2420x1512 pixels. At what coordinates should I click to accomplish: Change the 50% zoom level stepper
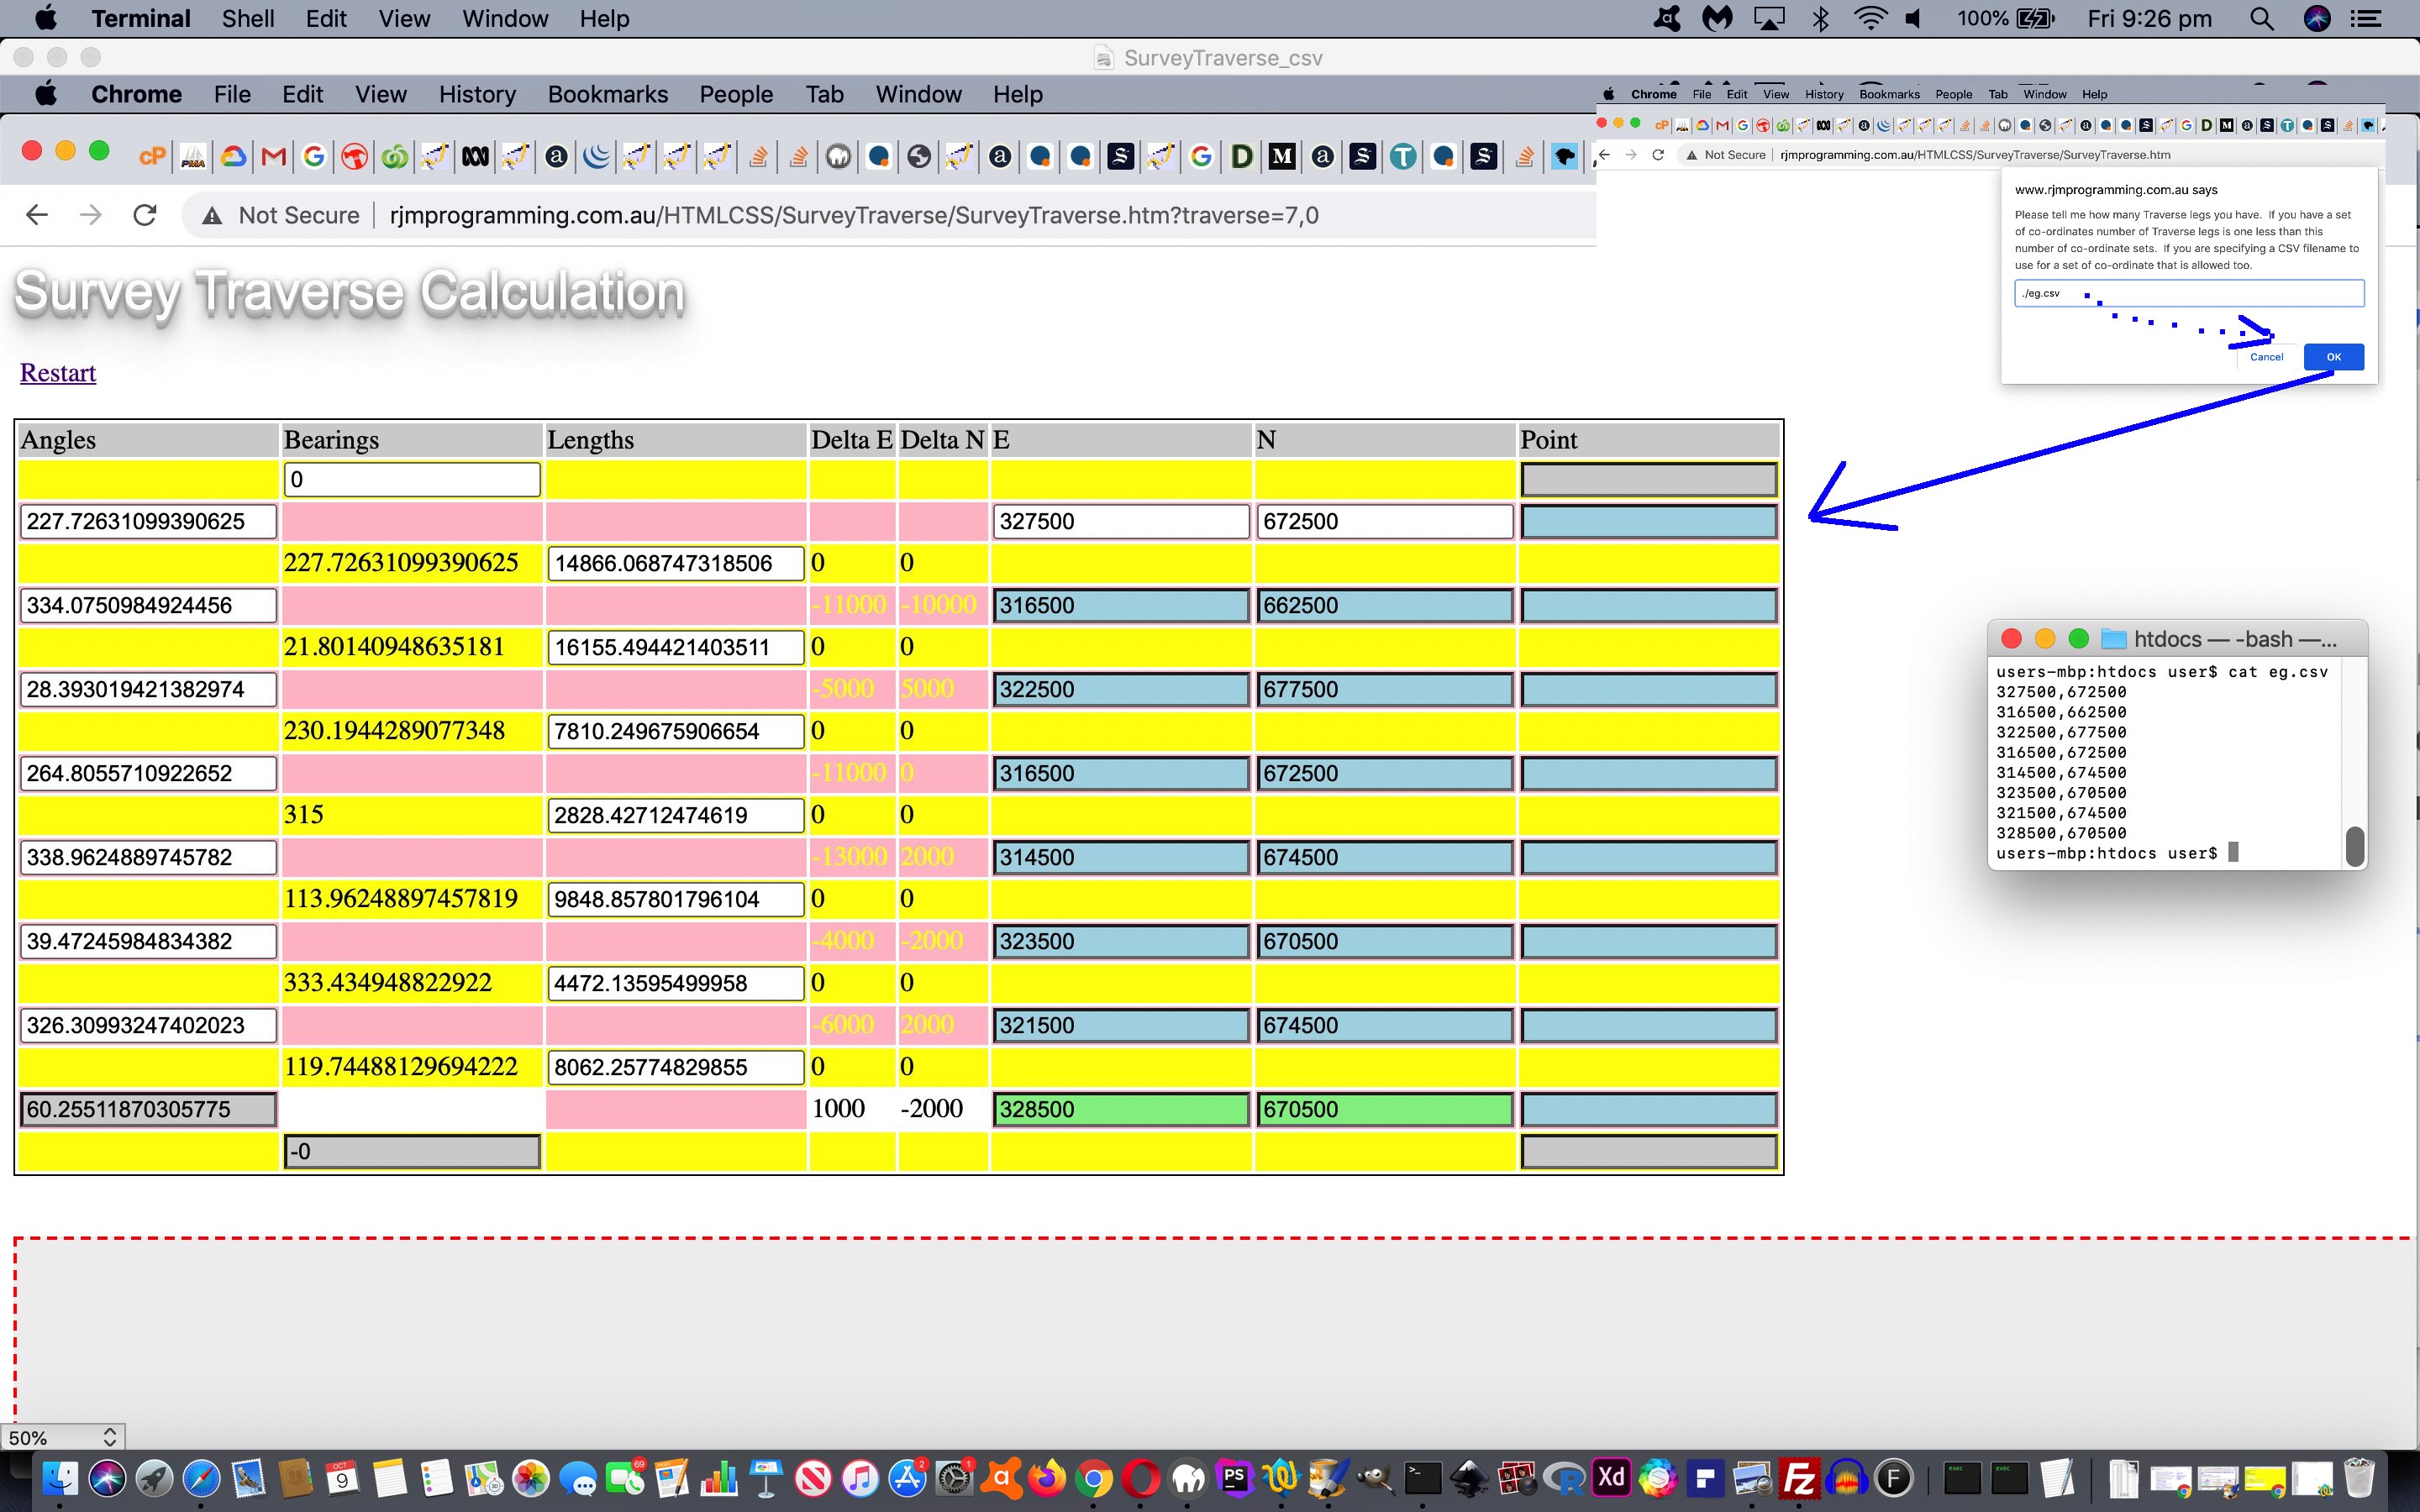[109, 1437]
